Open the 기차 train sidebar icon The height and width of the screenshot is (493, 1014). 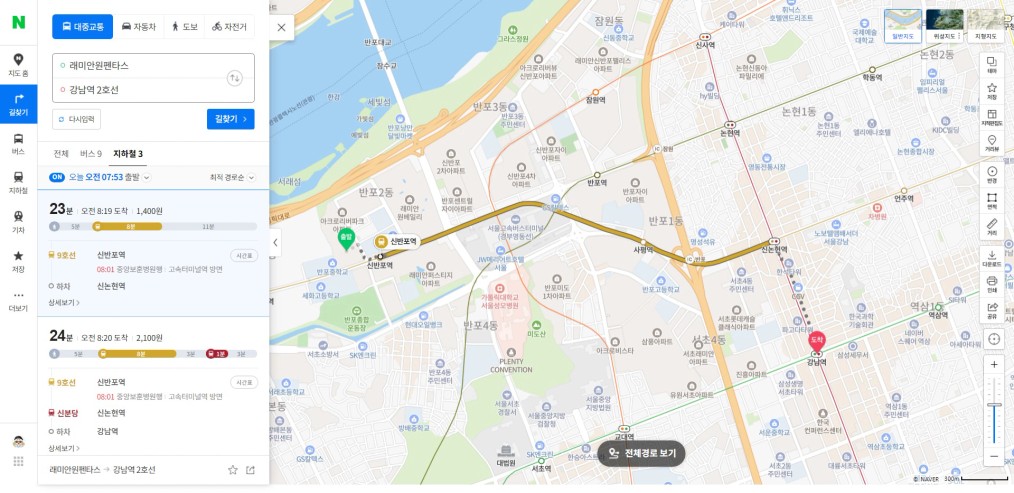coord(18,223)
